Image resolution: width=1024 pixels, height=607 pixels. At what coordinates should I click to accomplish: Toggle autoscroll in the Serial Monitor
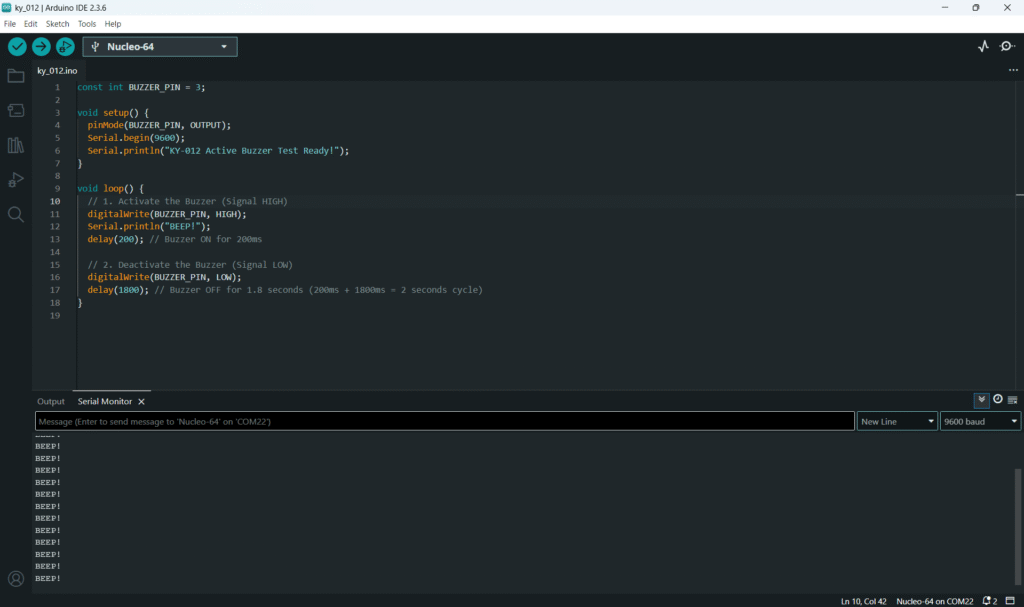(x=982, y=399)
